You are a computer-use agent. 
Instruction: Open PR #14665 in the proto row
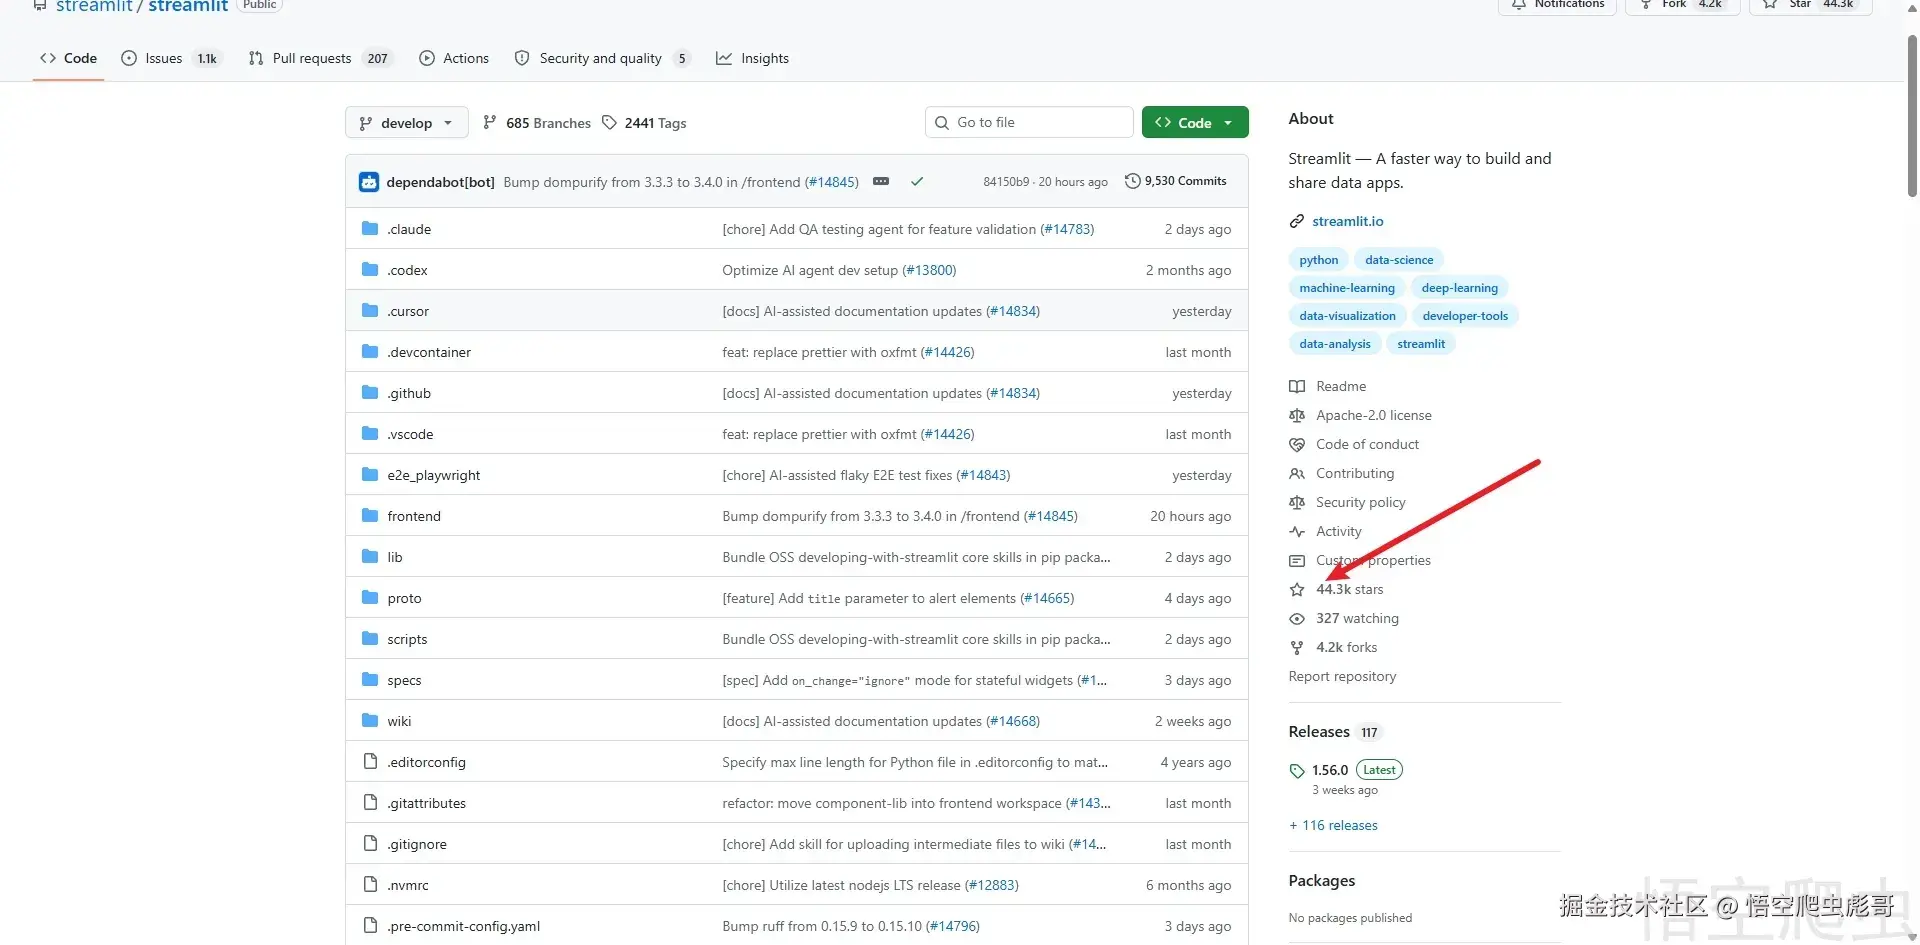[x=1047, y=598]
